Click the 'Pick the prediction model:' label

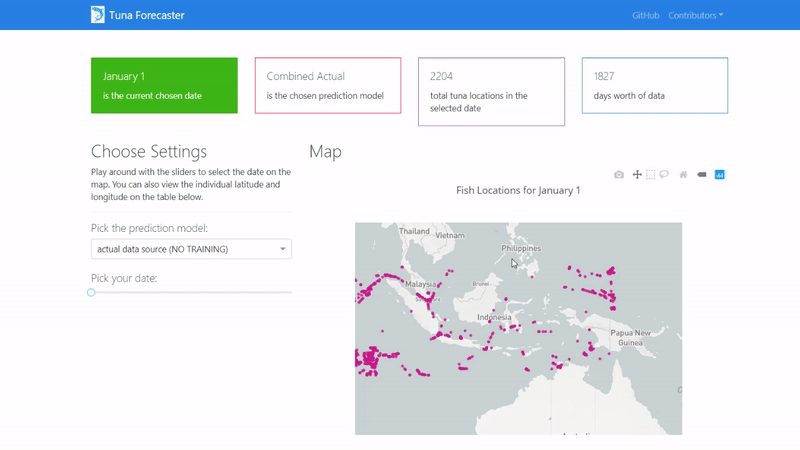point(149,228)
